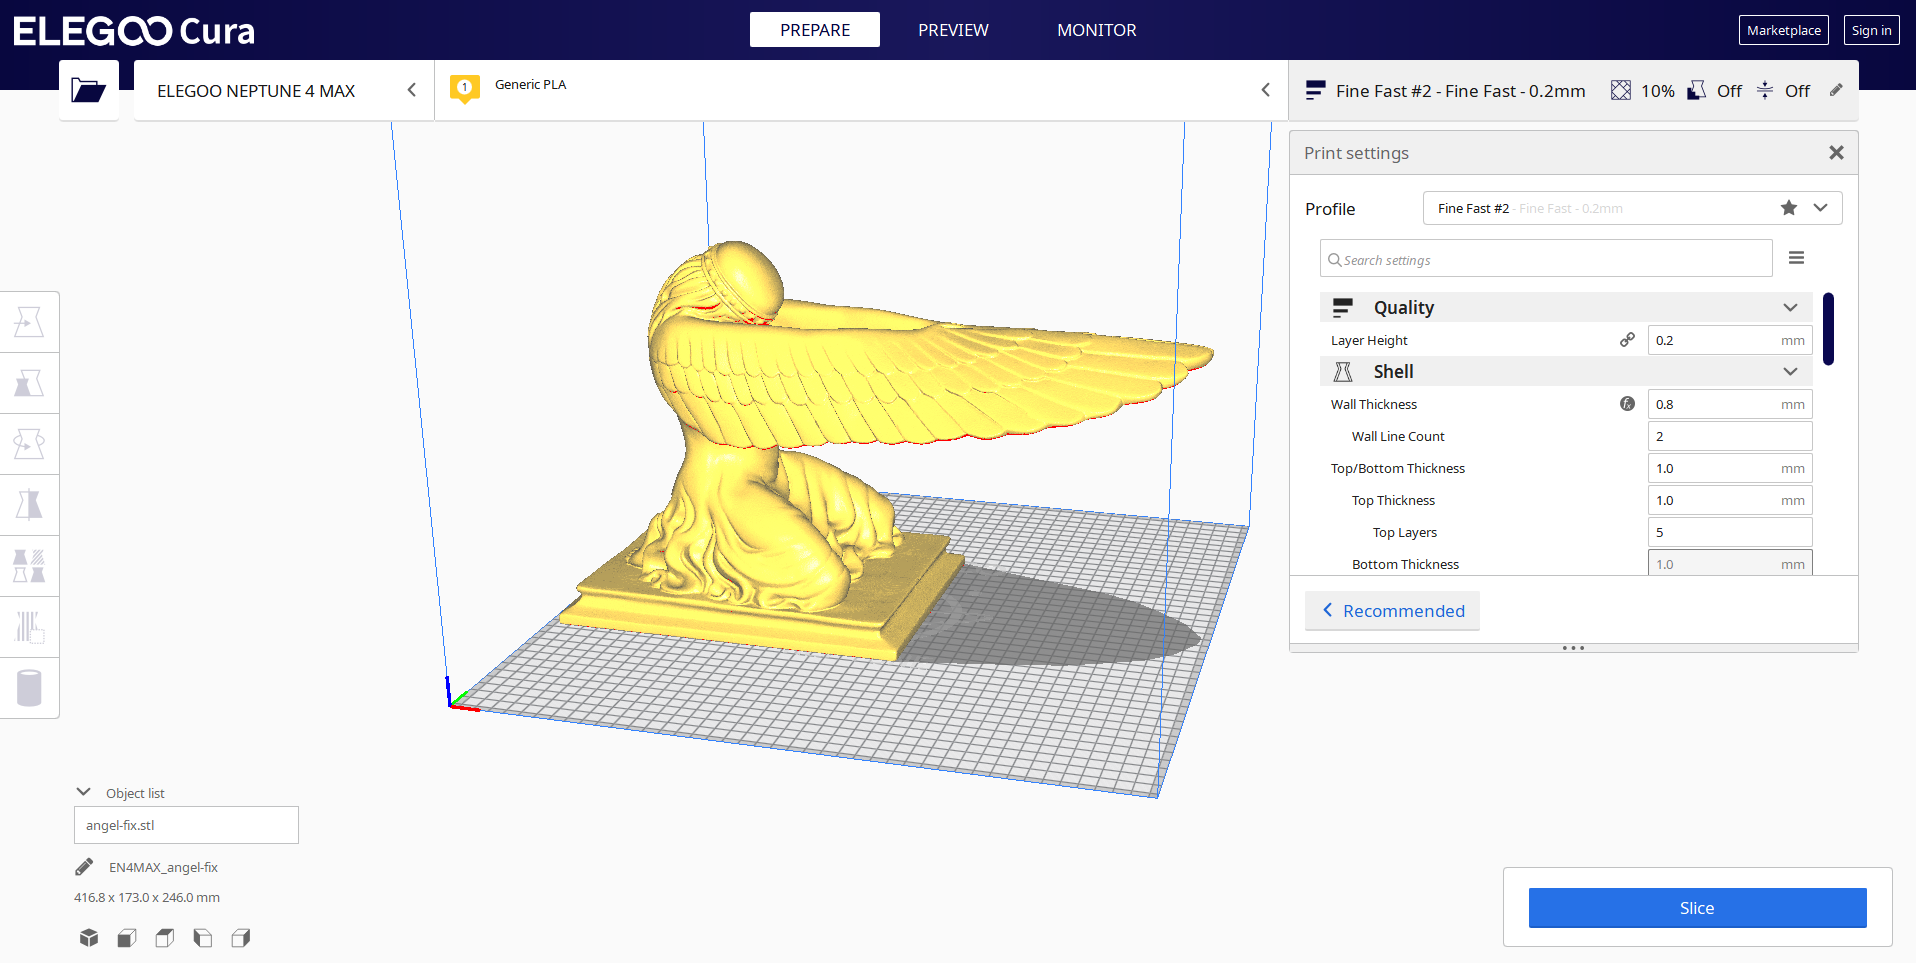Select the Scale tool in left toolbar
Screen dimensions: 1916x963
[29, 383]
